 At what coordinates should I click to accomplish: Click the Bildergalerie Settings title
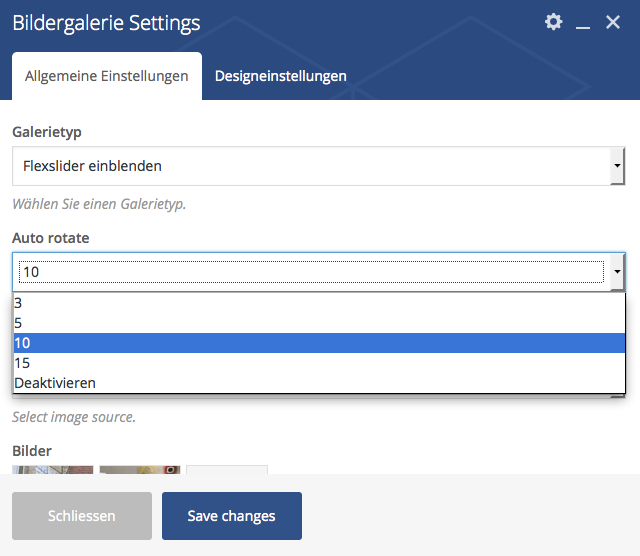(x=106, y=23)
